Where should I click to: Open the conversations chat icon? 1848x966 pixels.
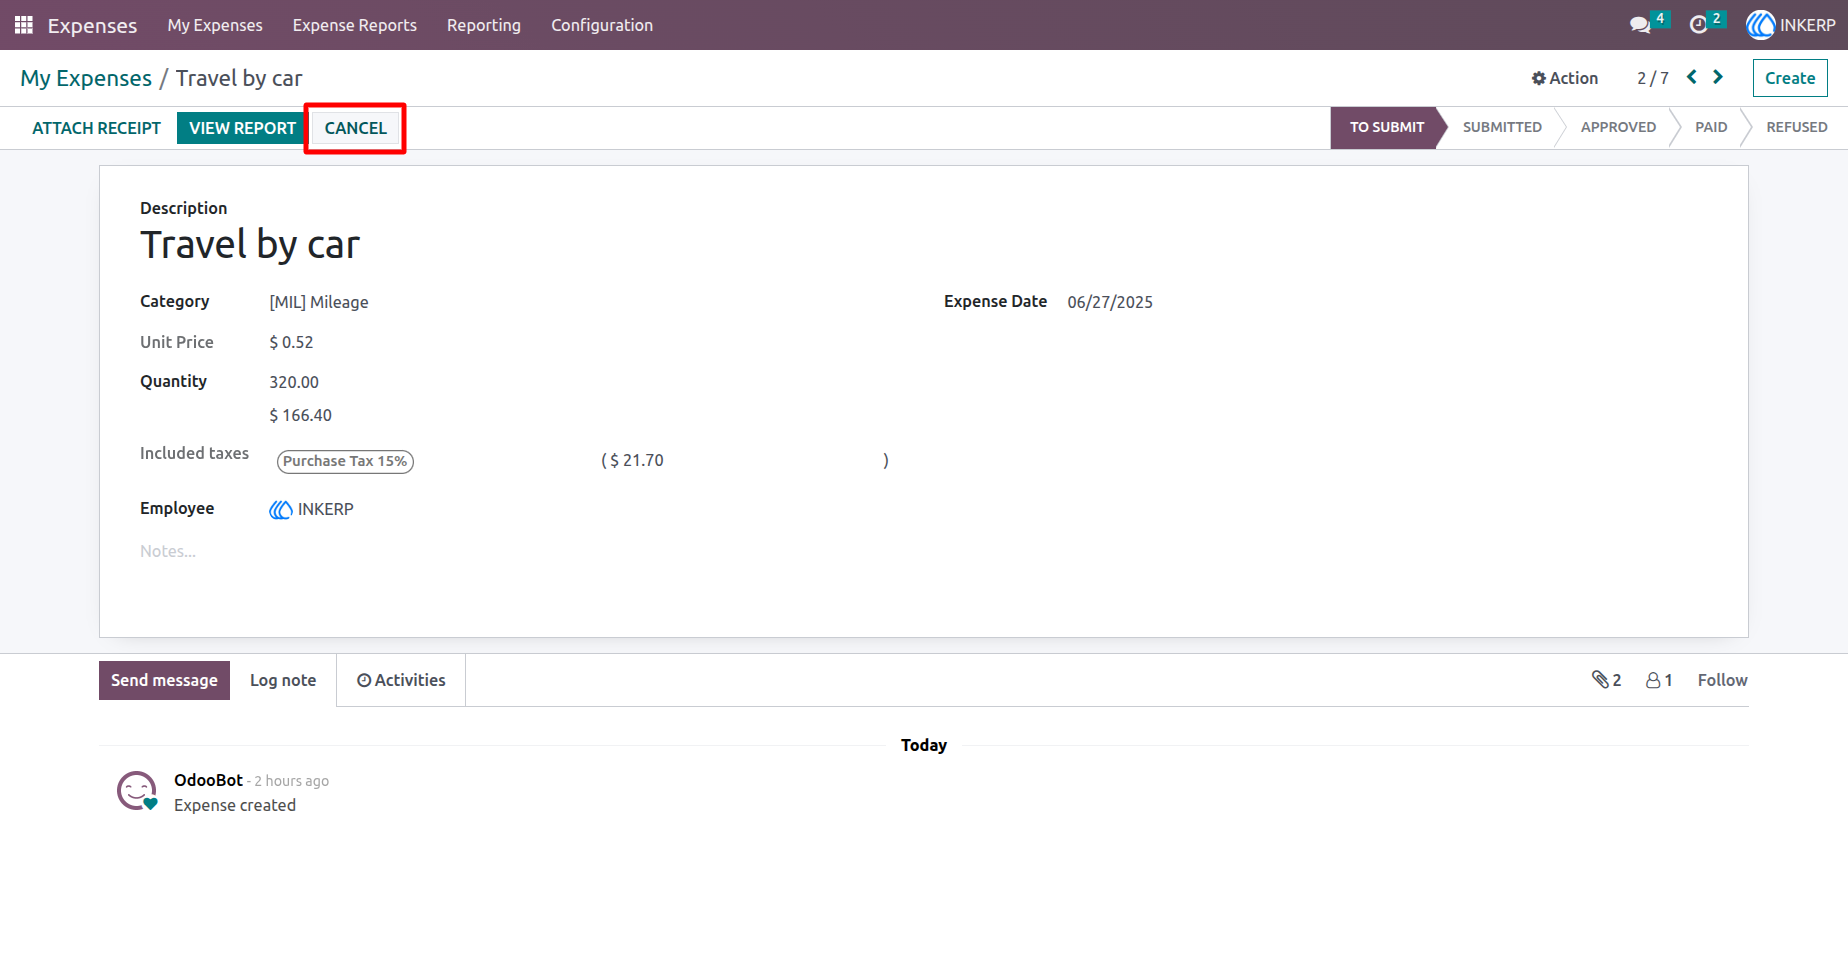pos(1640,25)
